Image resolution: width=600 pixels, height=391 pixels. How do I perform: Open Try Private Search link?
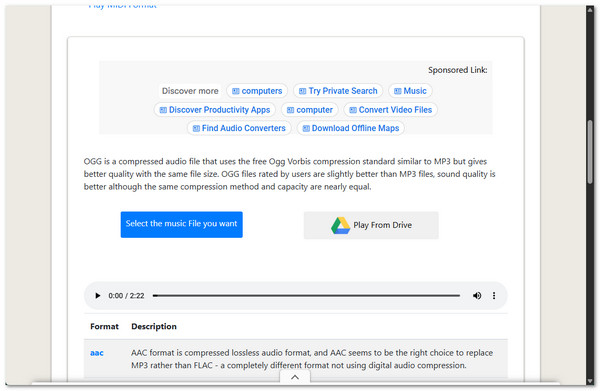pyautogui.click(x=338, y=91)
